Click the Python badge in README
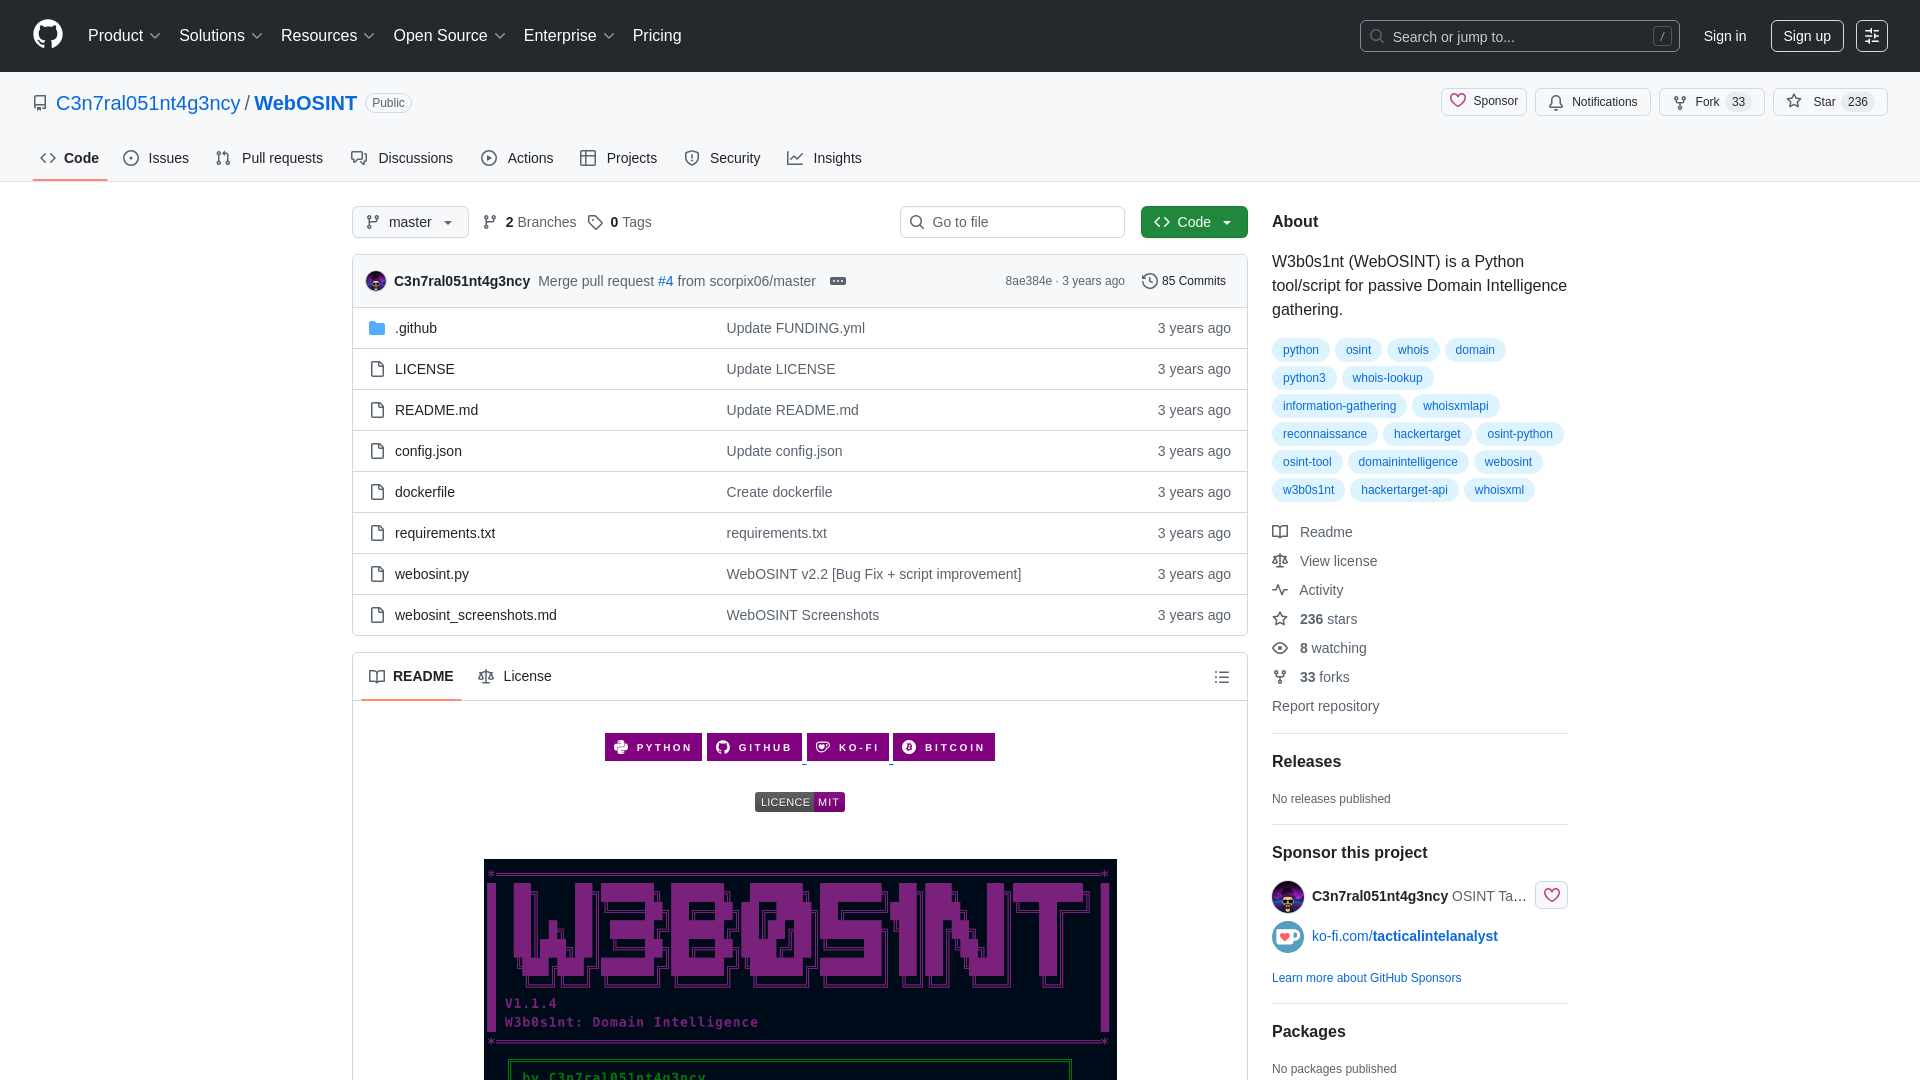 tap(653, 747)
